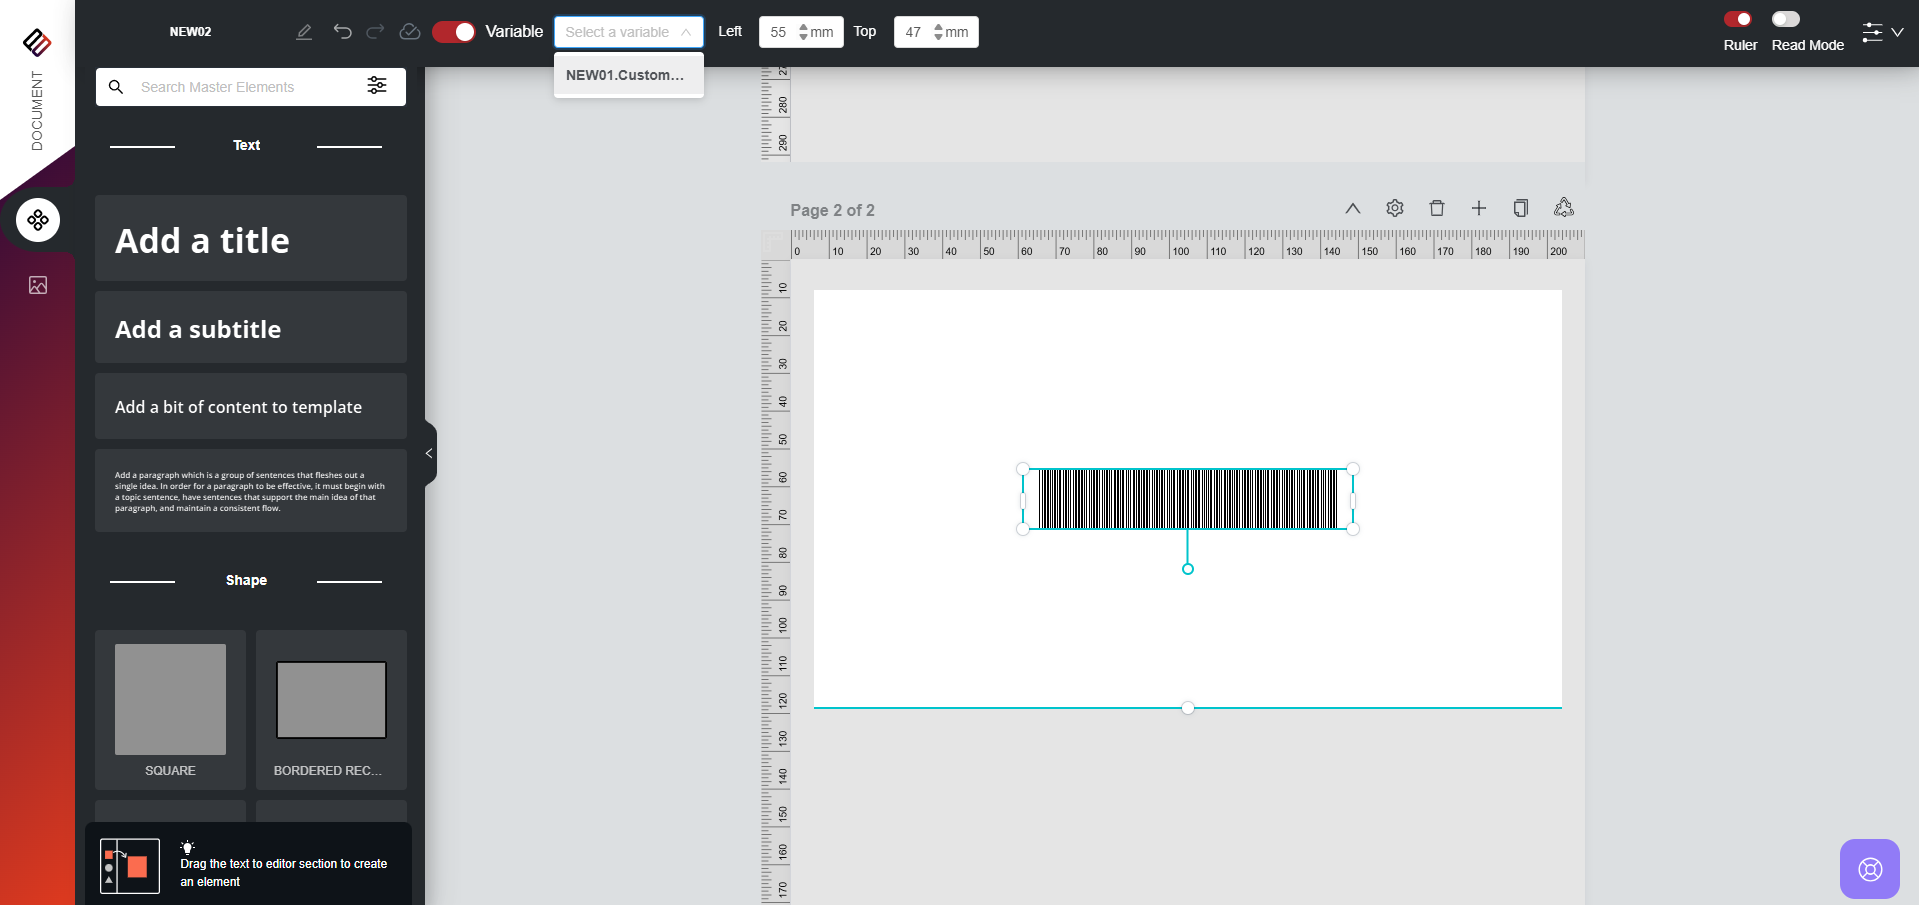This screenshot has height=905, width=1919.
Task: Click the Search Master Elements field
Action: click(240, 87)
